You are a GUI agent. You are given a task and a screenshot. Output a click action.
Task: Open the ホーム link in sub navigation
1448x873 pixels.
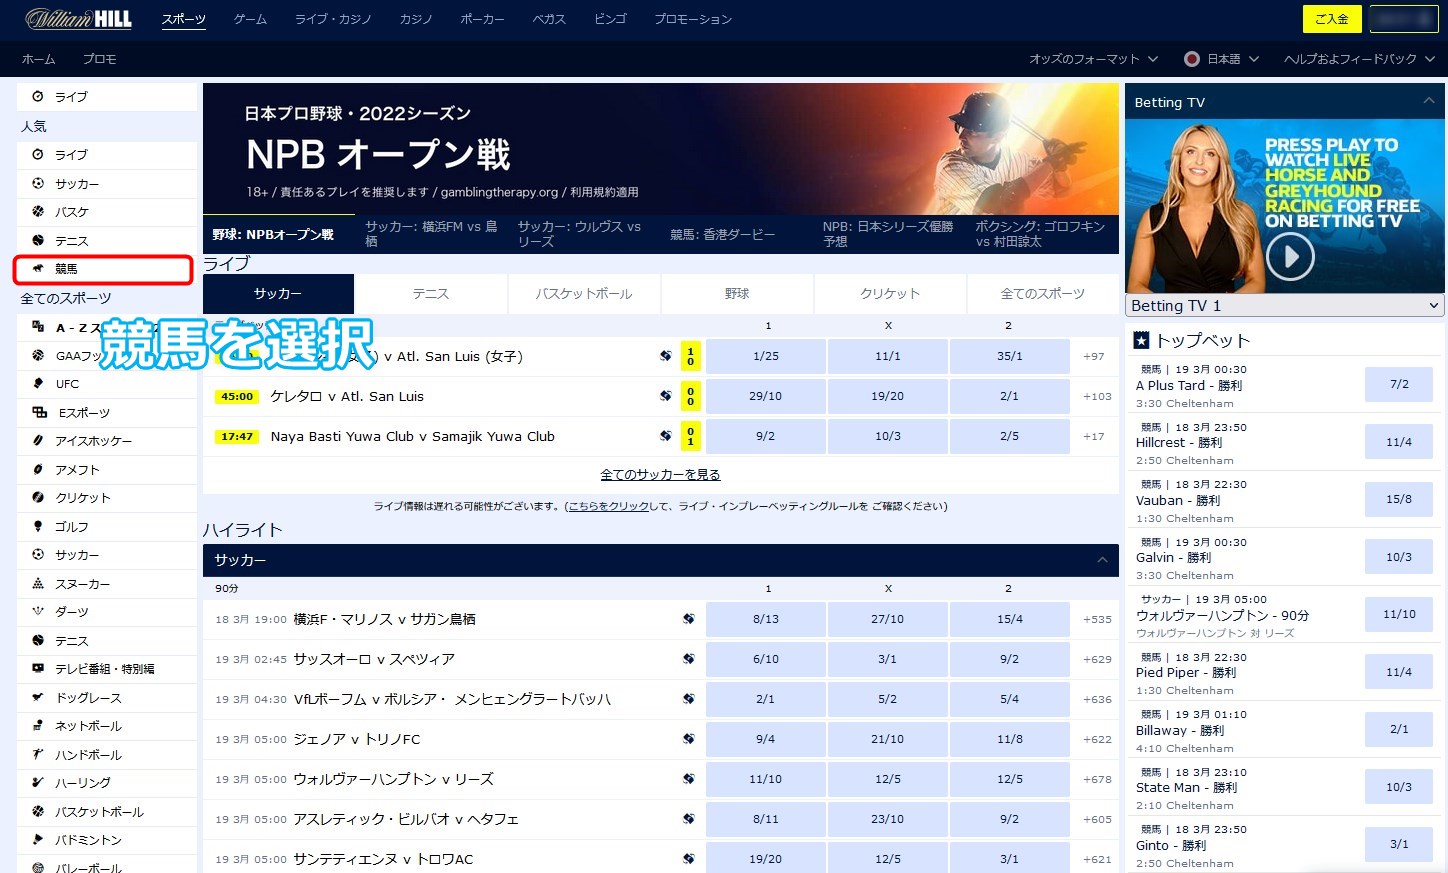coord(39,59)
